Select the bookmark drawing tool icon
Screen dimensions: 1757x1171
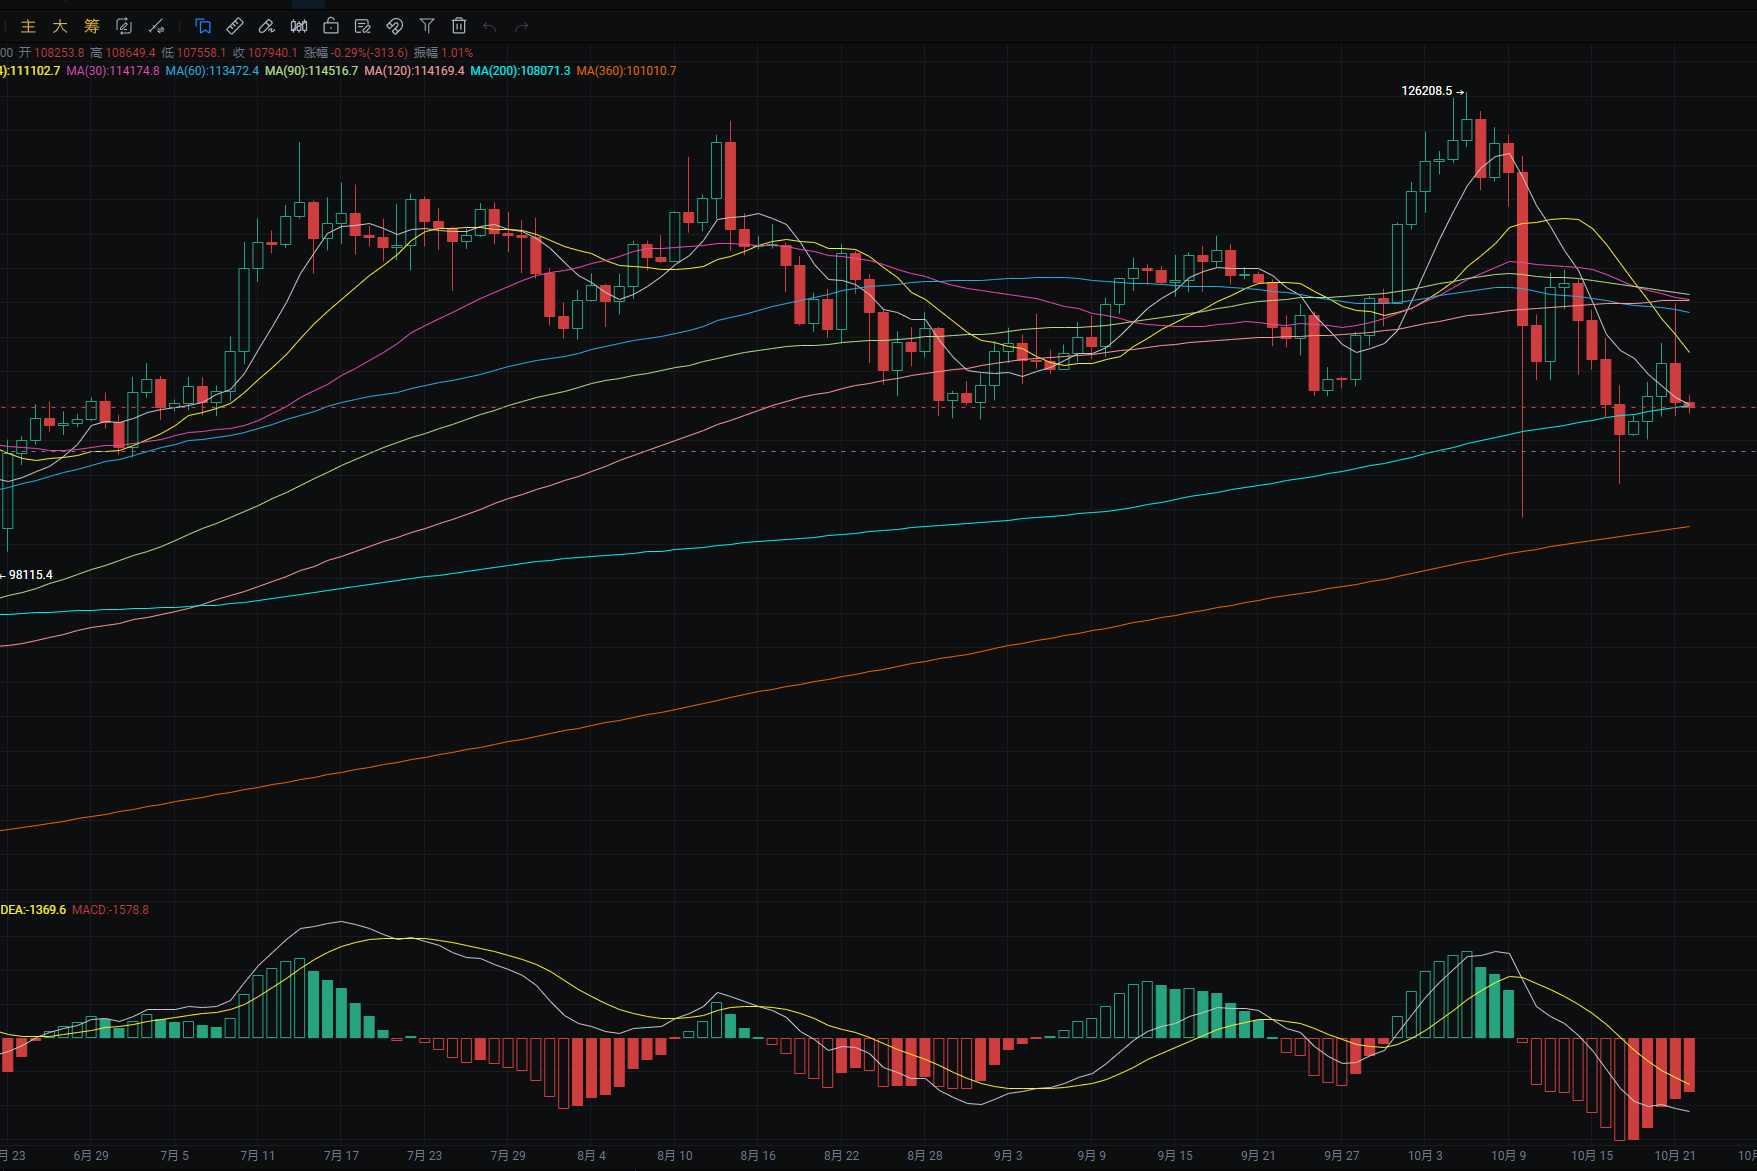point(203,26)
